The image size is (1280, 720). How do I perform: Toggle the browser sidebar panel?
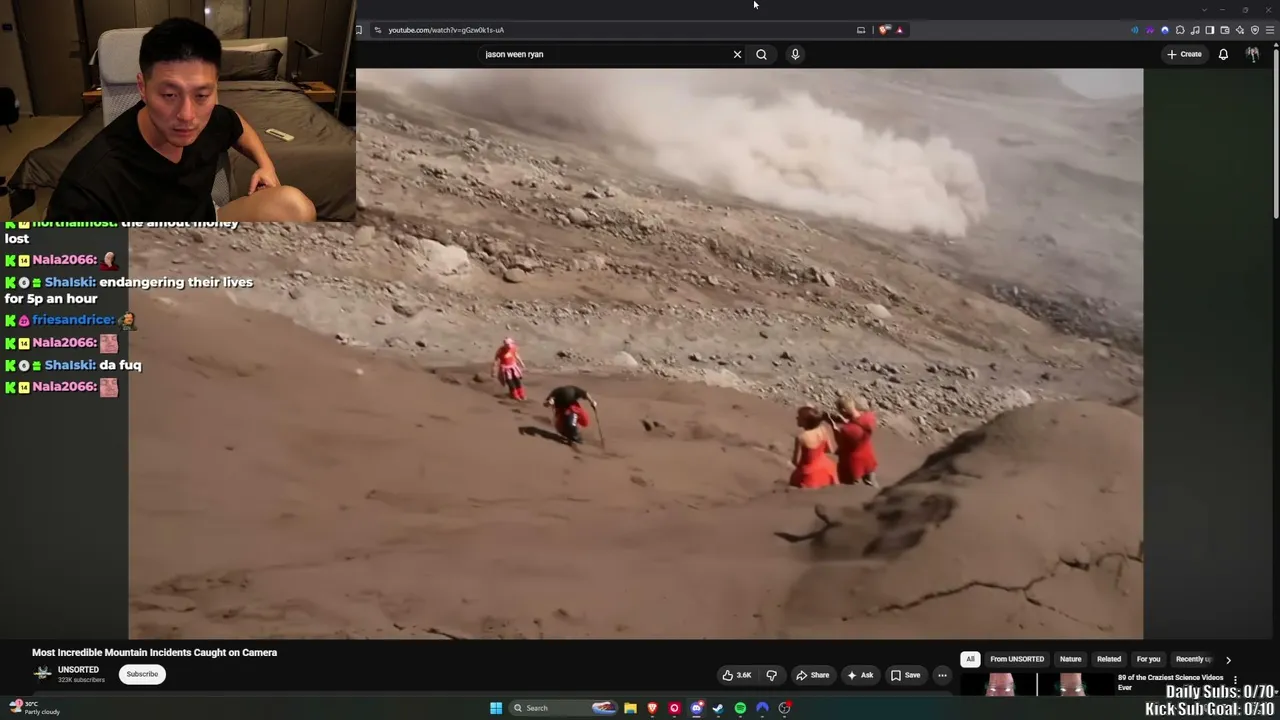point(1210,30)
